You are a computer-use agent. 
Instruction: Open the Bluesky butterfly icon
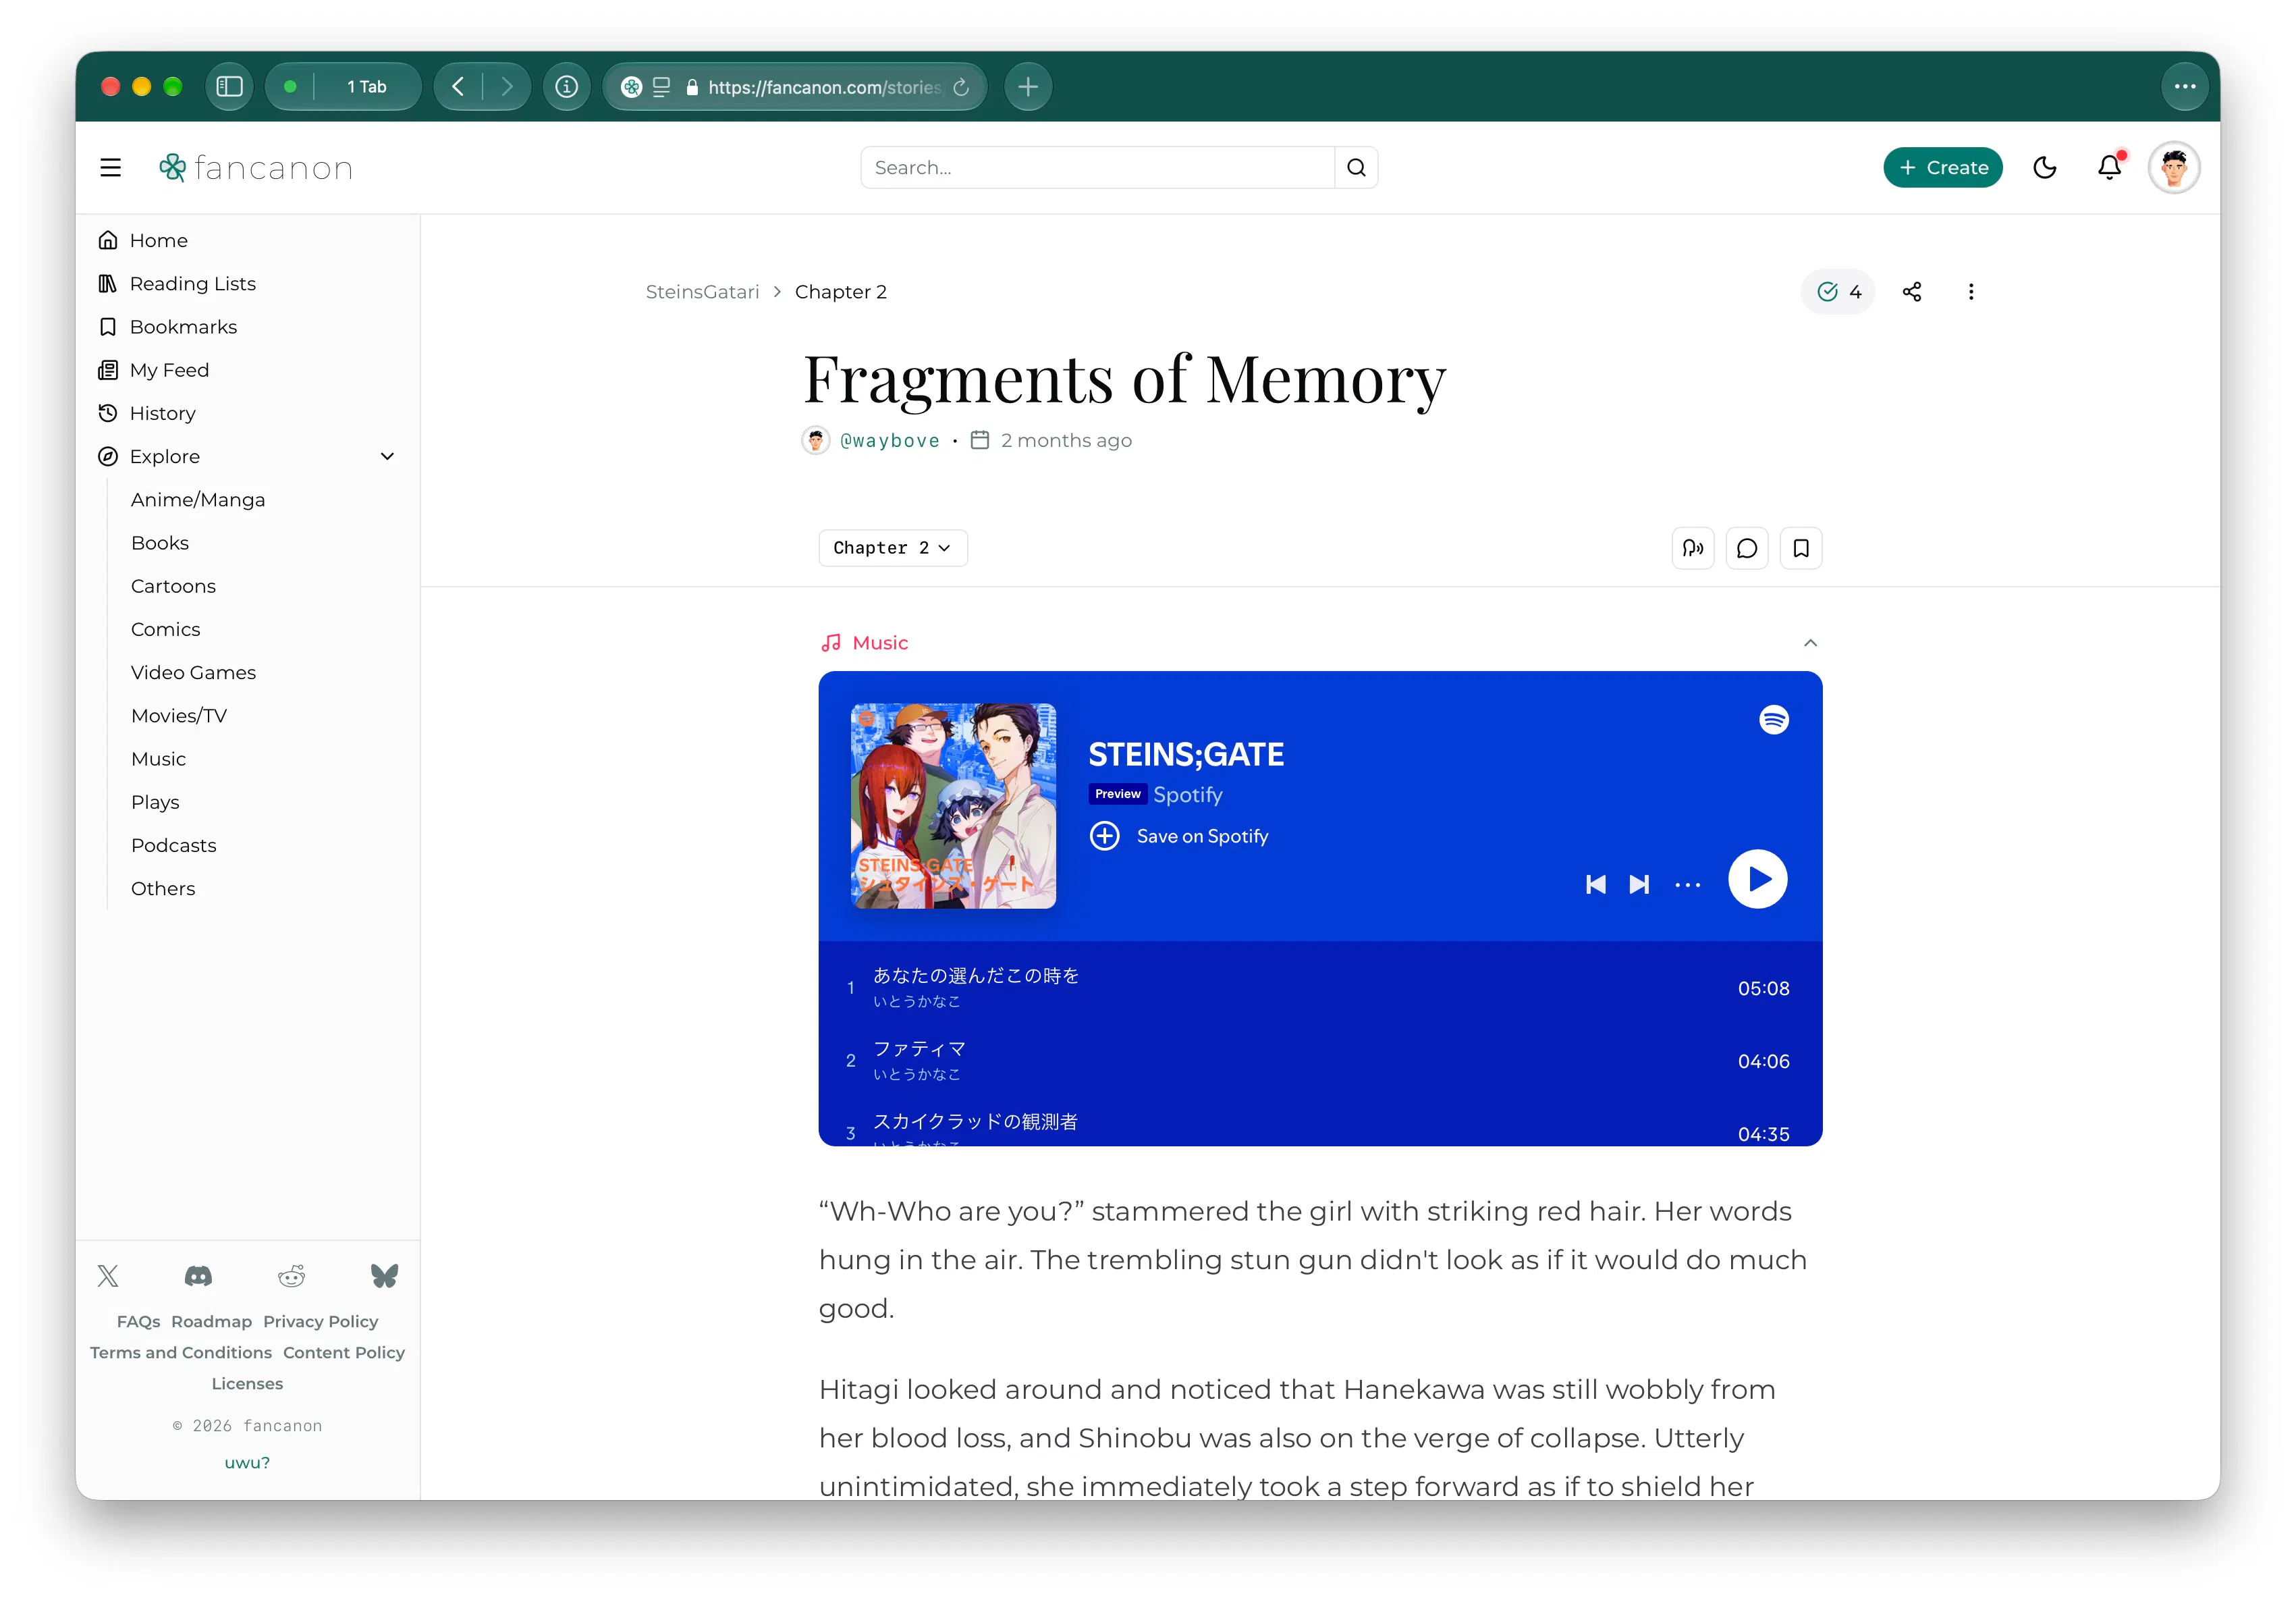click(385, 1276)
